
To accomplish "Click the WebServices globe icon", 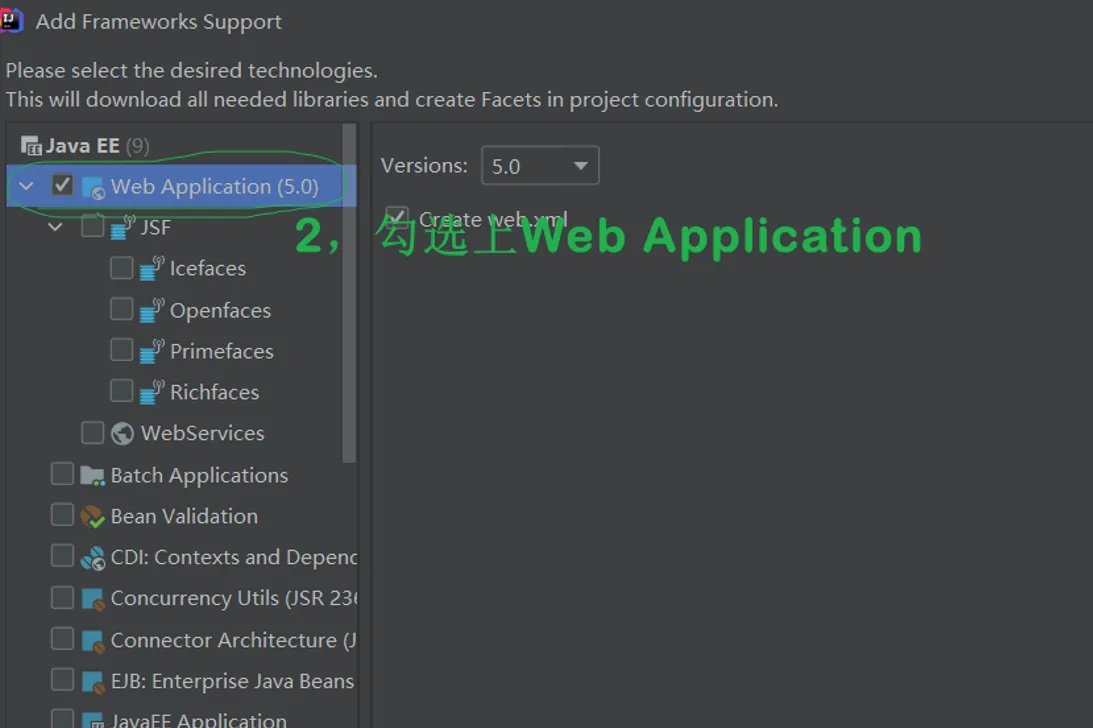I will click(123, 434).
